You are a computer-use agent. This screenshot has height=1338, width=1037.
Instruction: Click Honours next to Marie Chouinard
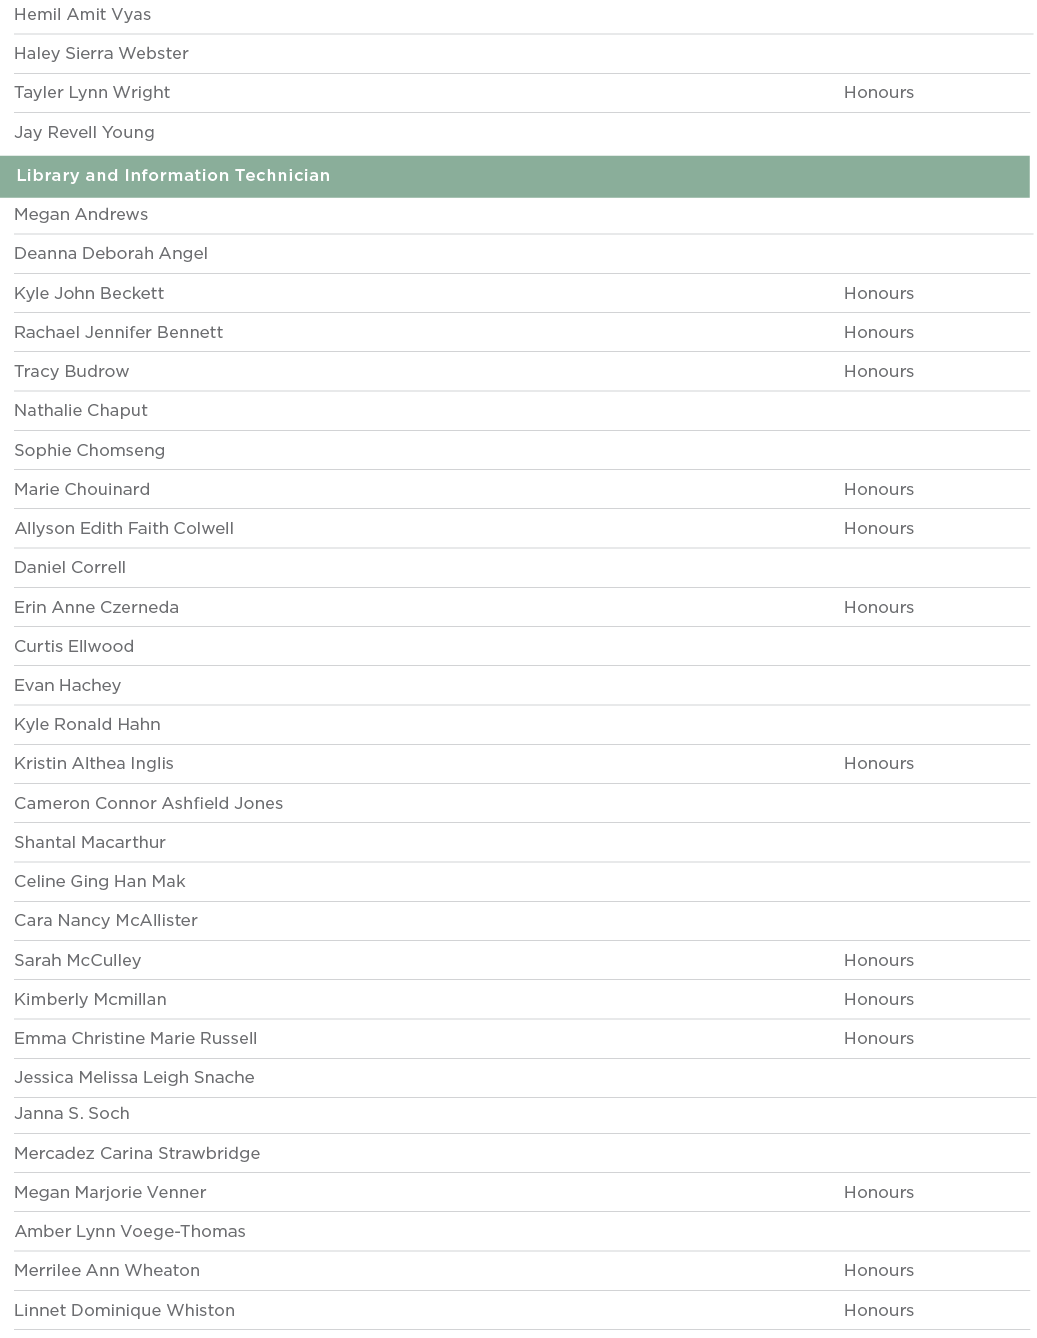[878, 490]
